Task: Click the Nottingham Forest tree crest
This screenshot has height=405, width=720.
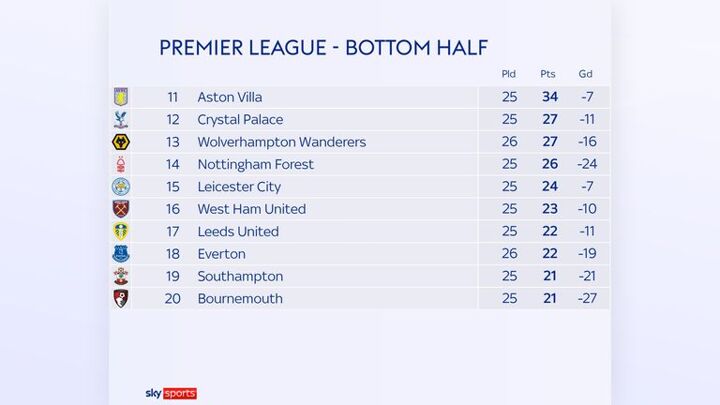Action: 121,164
